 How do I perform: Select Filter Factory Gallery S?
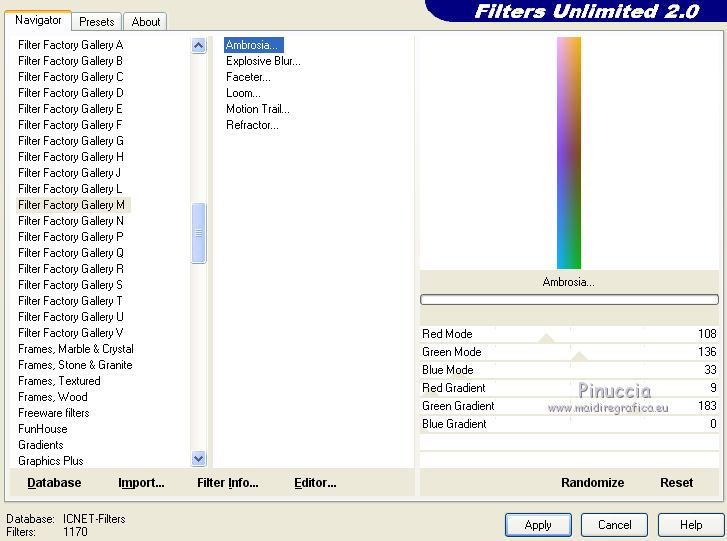[x=70, y=285]
